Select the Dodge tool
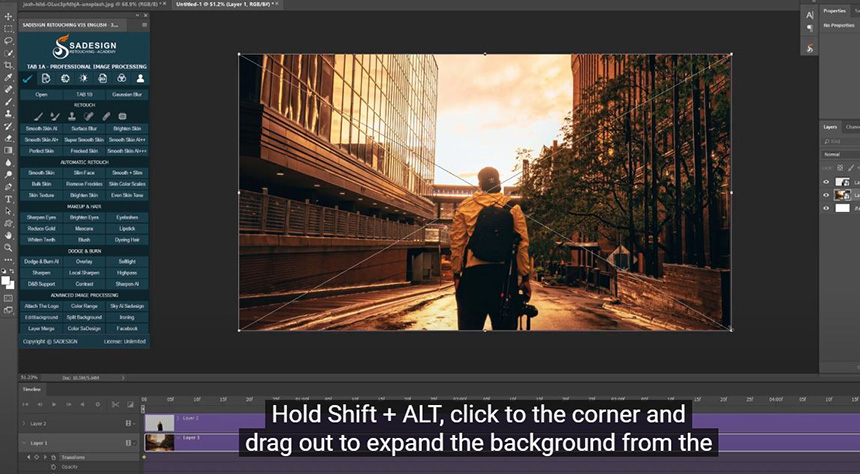 pyautogui.click(x=8, y=174)
